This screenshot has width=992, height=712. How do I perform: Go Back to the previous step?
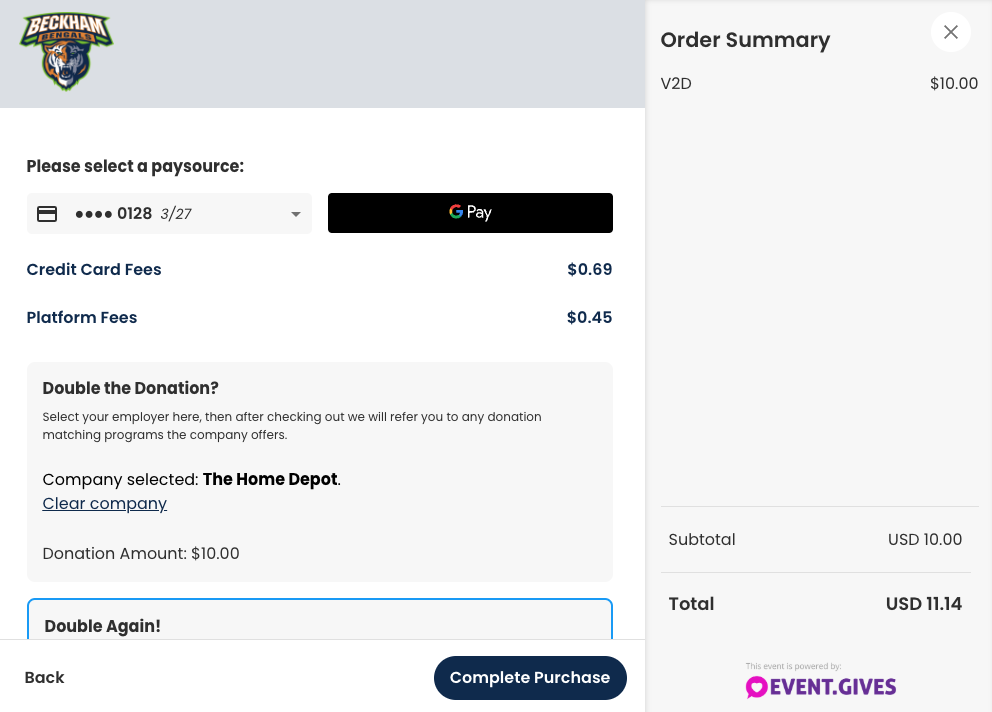(x=44, y=677)
